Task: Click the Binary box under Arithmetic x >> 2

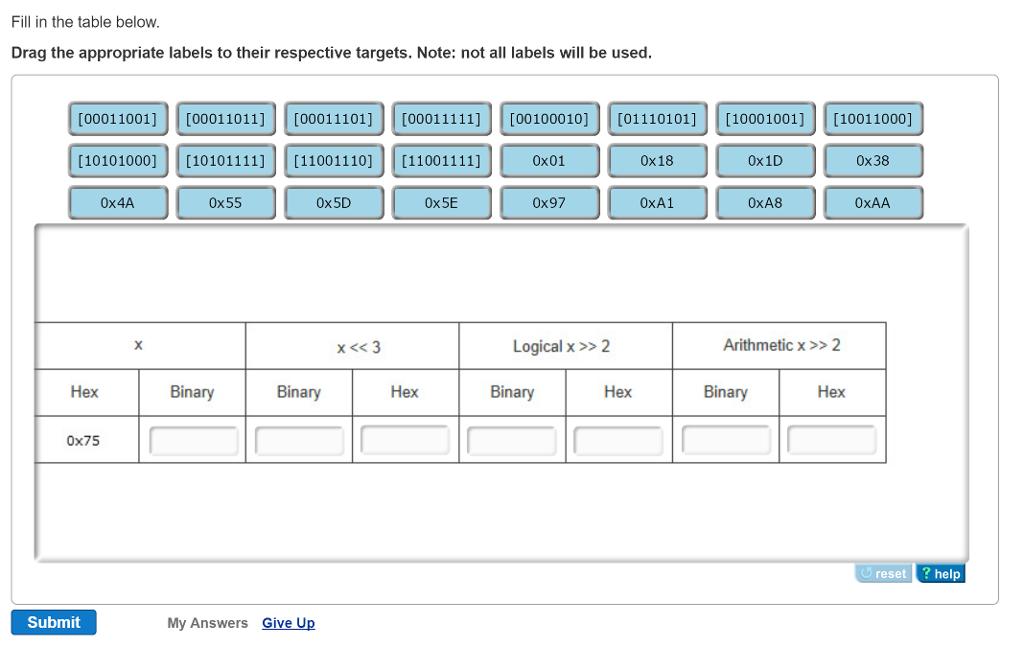Action: pos(726,439)
